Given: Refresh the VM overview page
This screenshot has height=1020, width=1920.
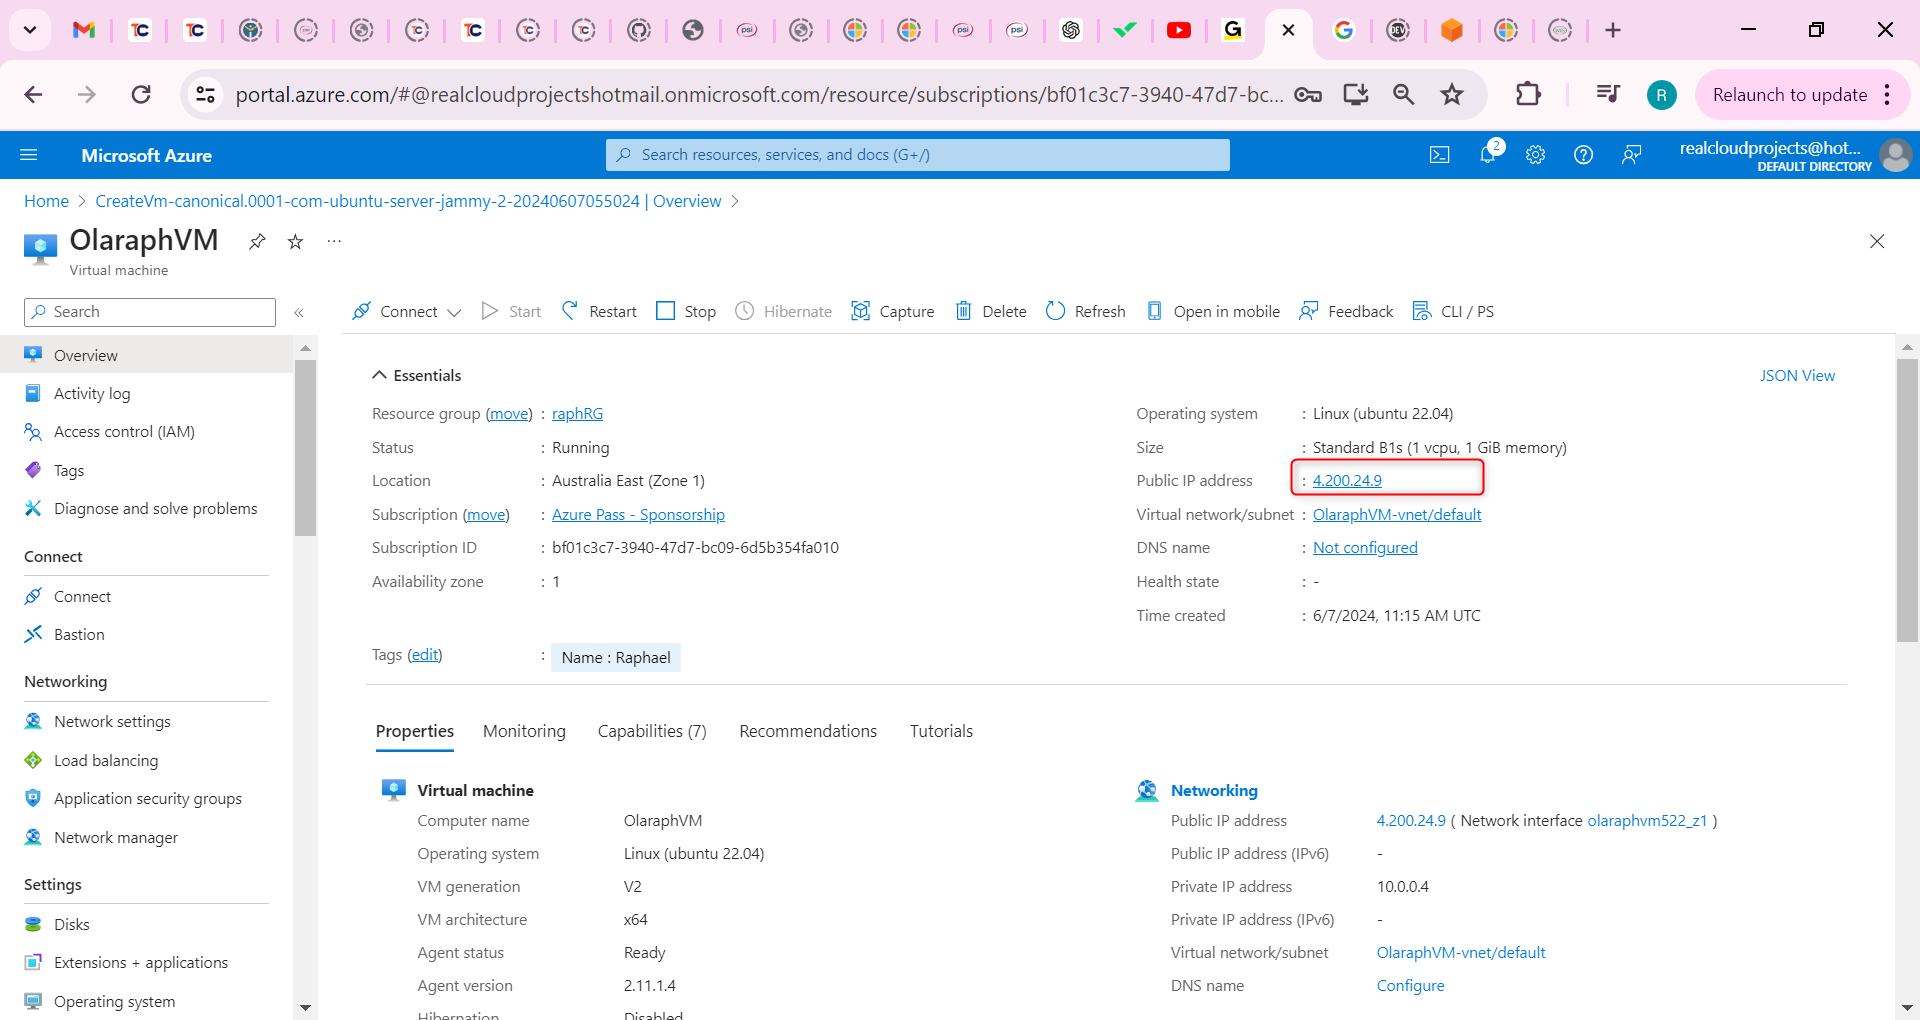Looking at the screenshot, I should 1085,311.
